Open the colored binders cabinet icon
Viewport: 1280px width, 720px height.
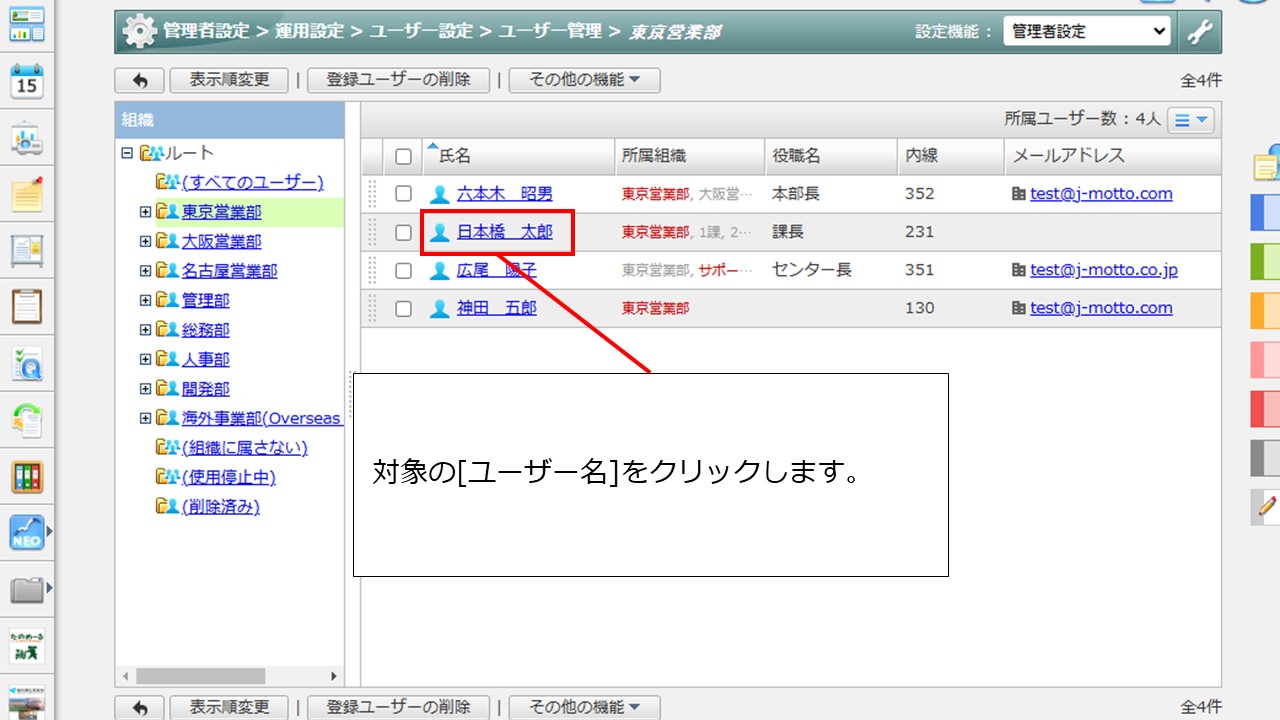click(27, 476)
